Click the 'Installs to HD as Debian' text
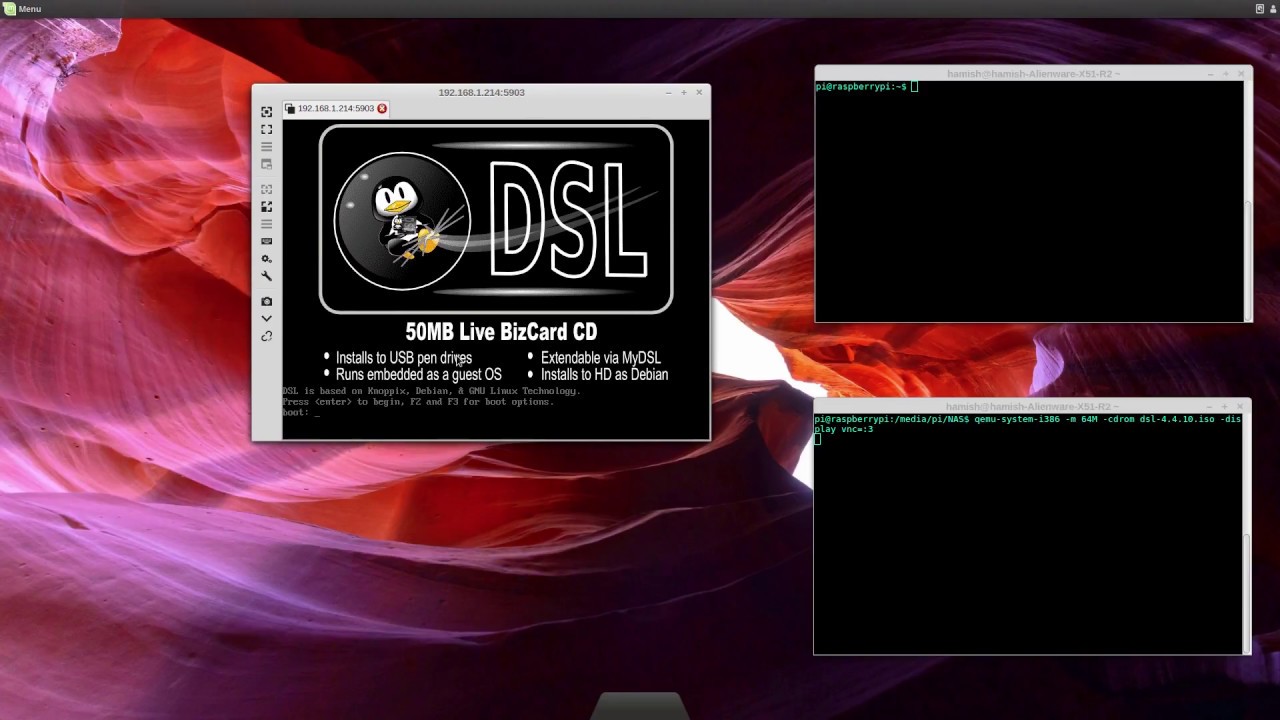The image size is (1280, 720). [604, 374]
